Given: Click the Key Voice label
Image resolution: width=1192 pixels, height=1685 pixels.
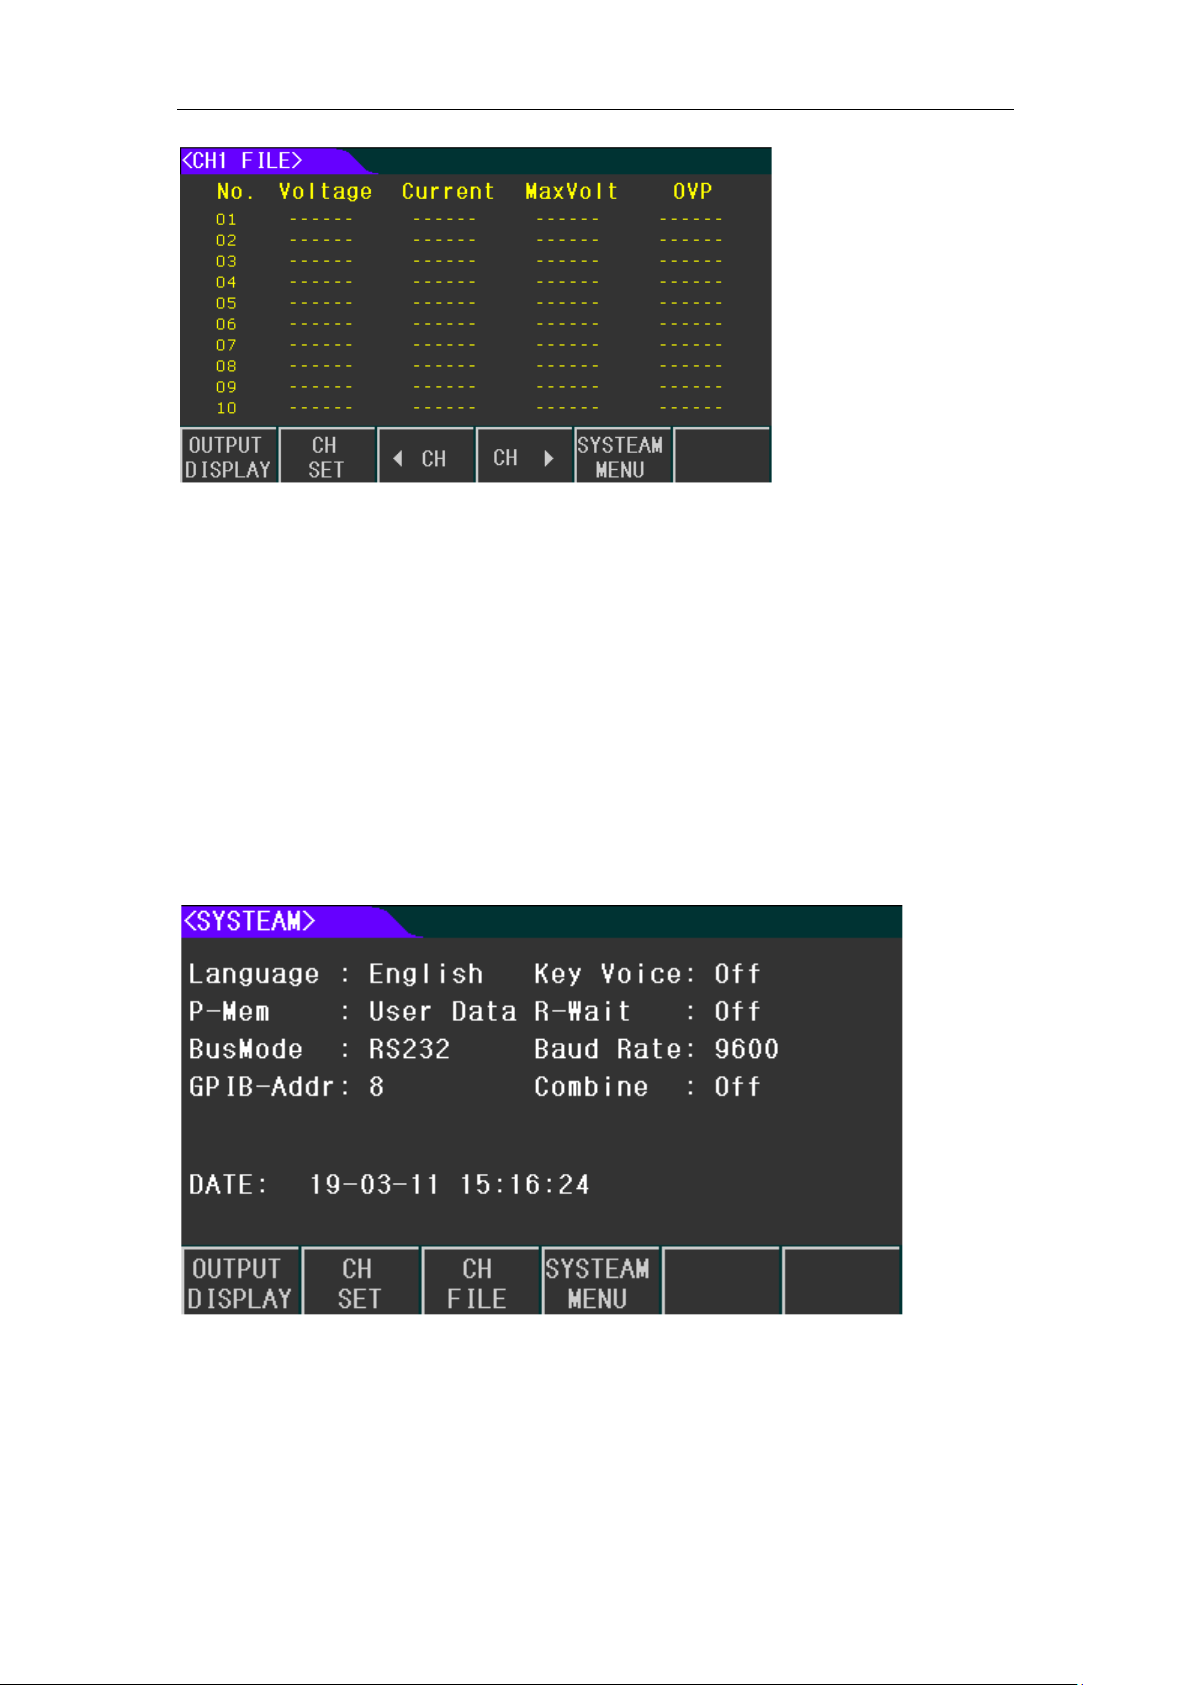Looking at the screenshot, I should pos(608,974).
